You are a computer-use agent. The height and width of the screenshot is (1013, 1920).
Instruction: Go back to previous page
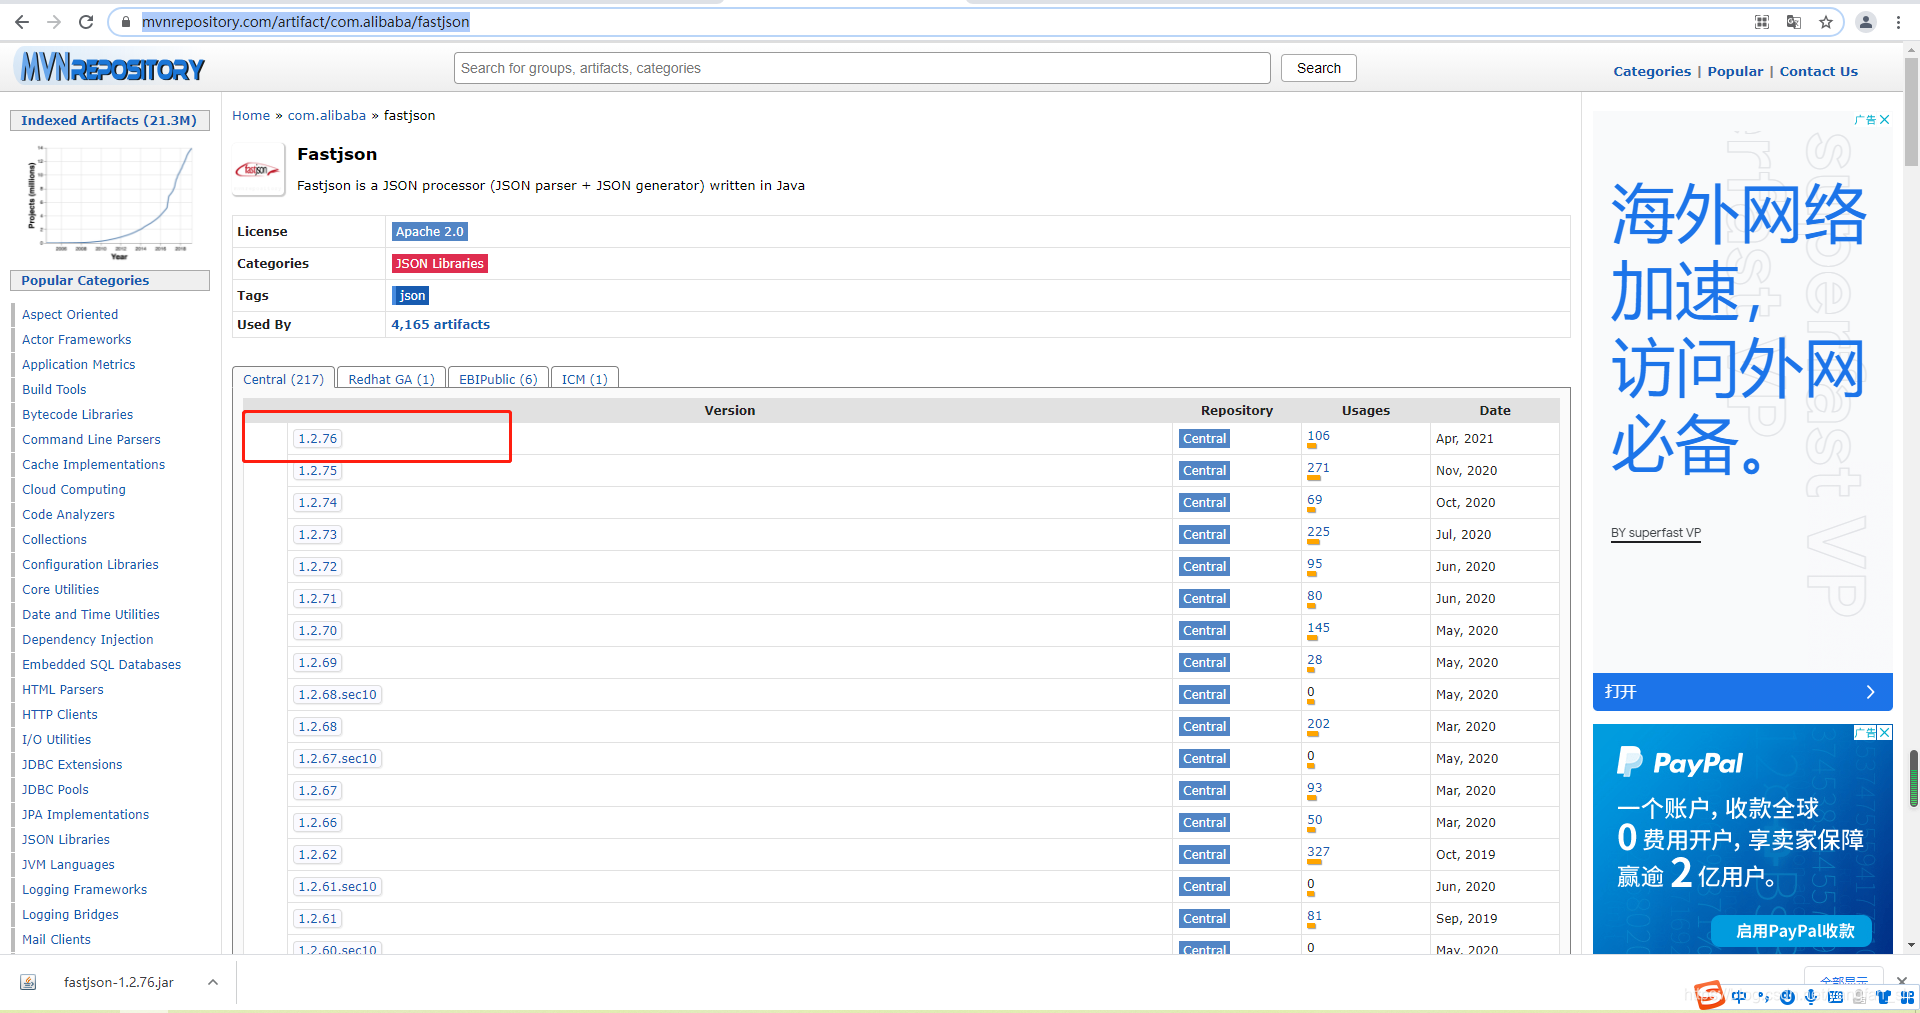21,22
